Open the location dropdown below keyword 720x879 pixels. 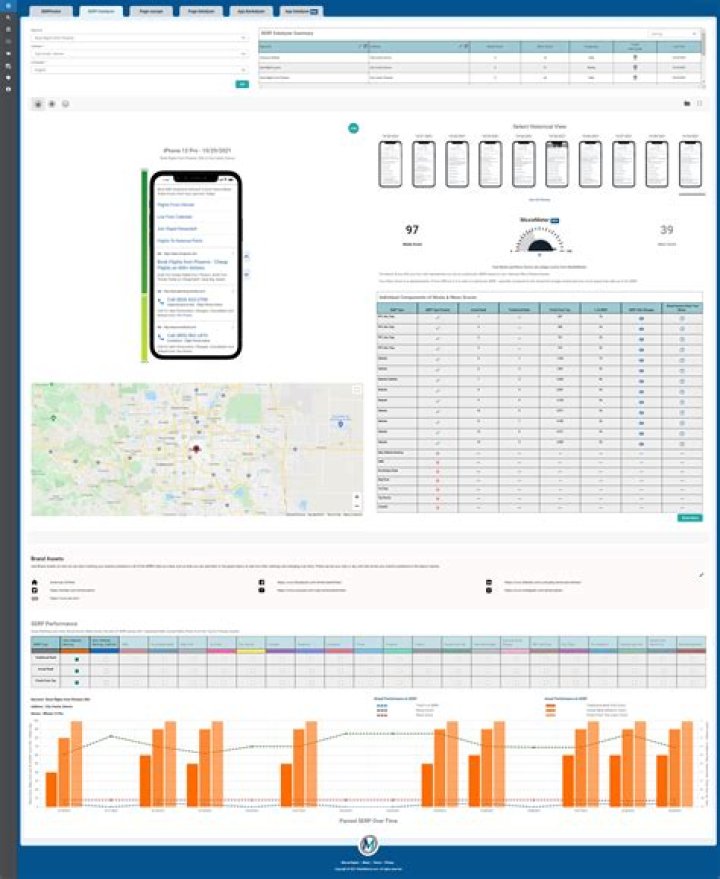pos(138,54)
